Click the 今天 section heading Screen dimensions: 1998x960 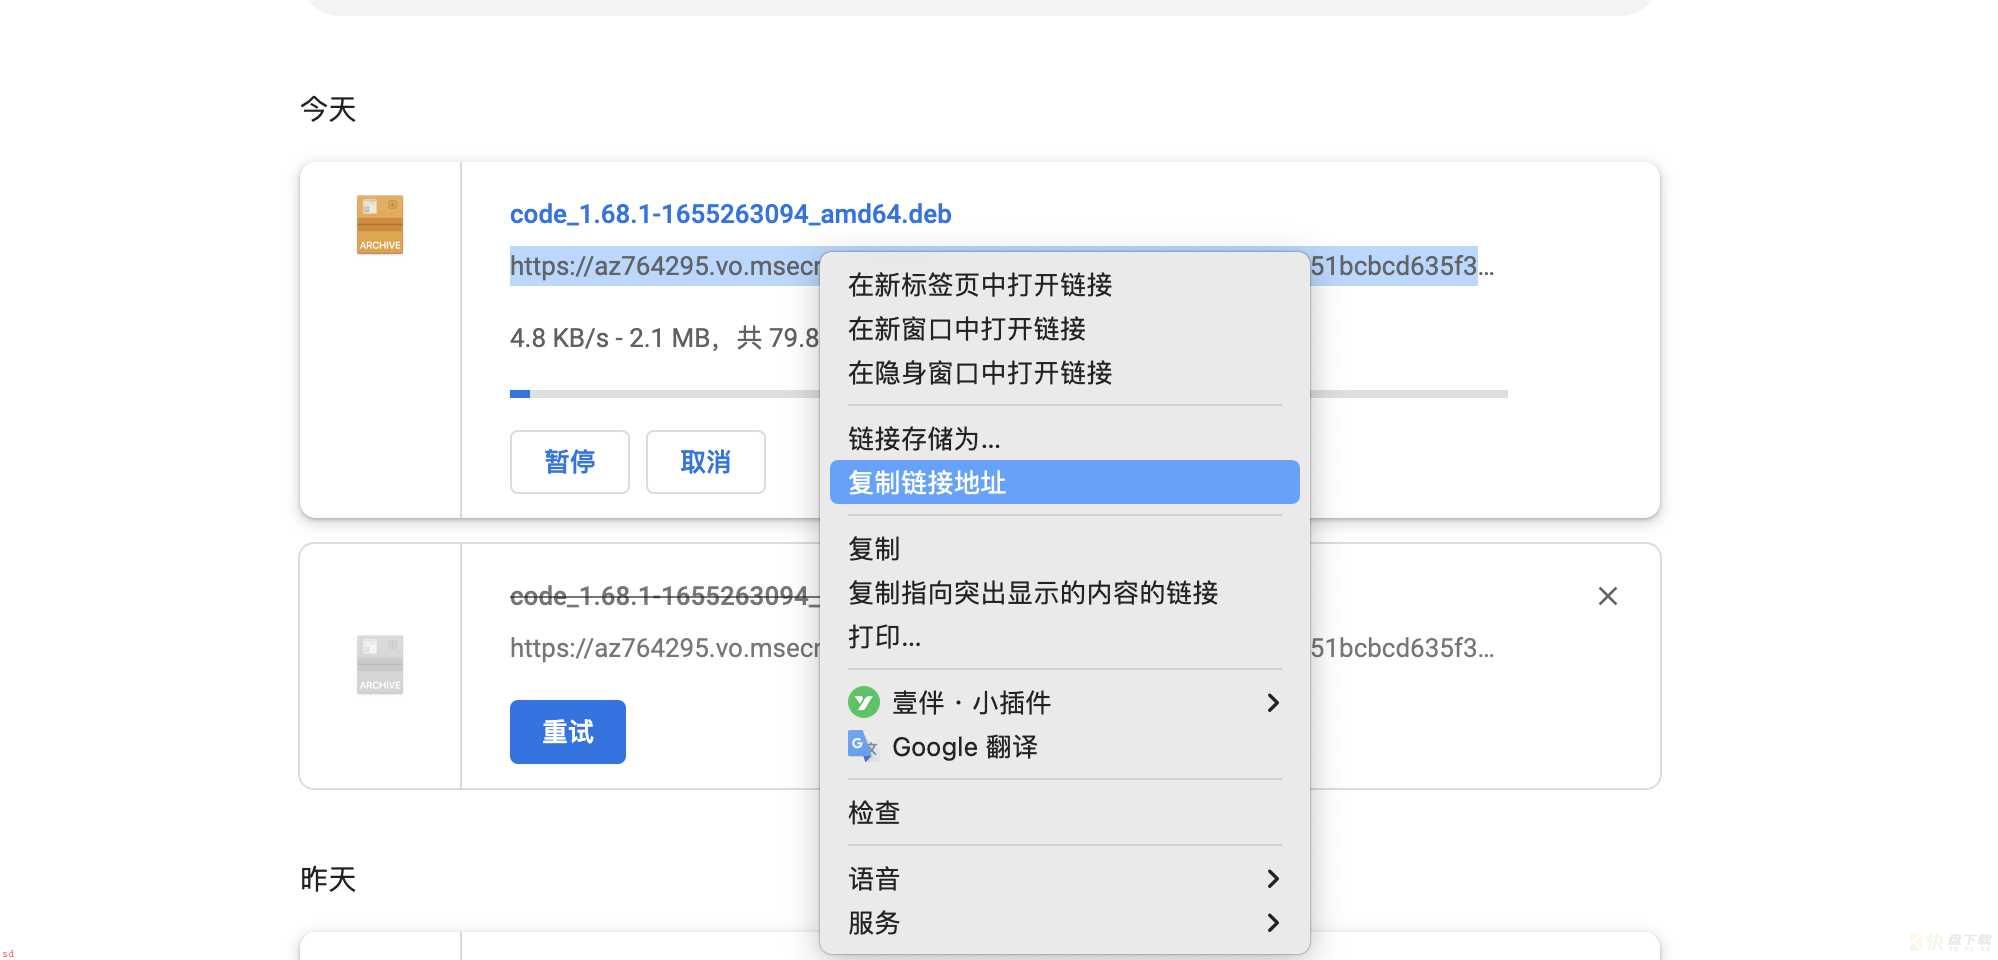[x=328, y=108]
